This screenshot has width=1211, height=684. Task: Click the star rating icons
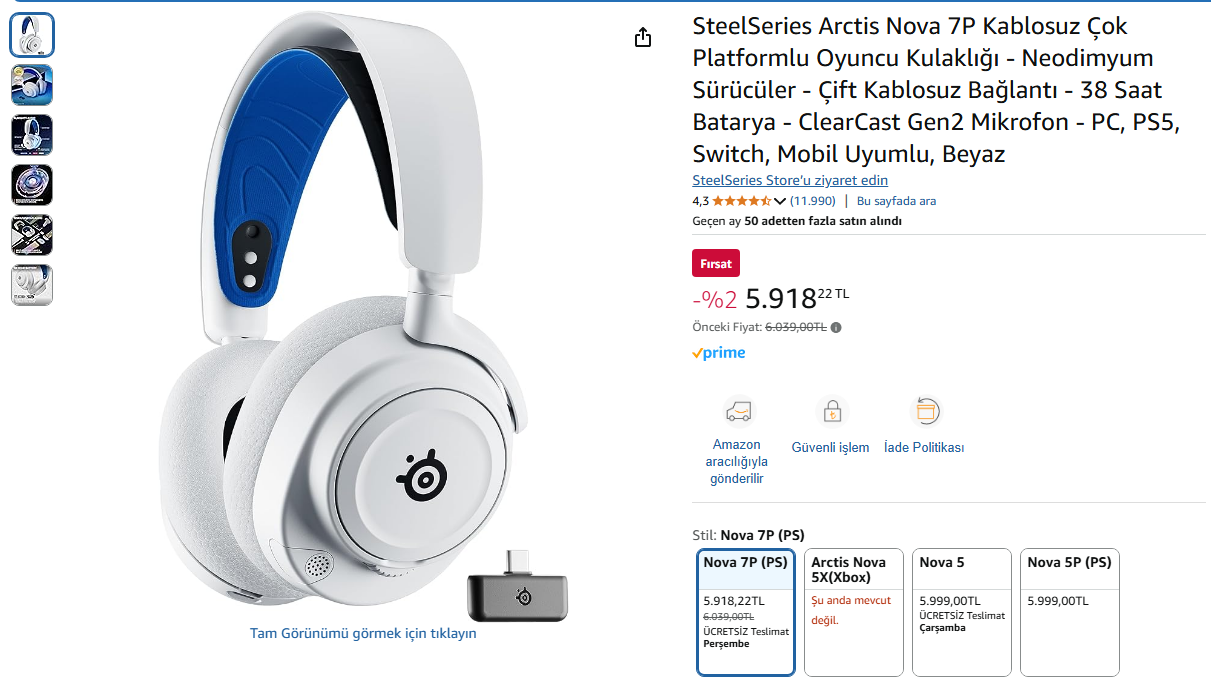pos(741,201)
